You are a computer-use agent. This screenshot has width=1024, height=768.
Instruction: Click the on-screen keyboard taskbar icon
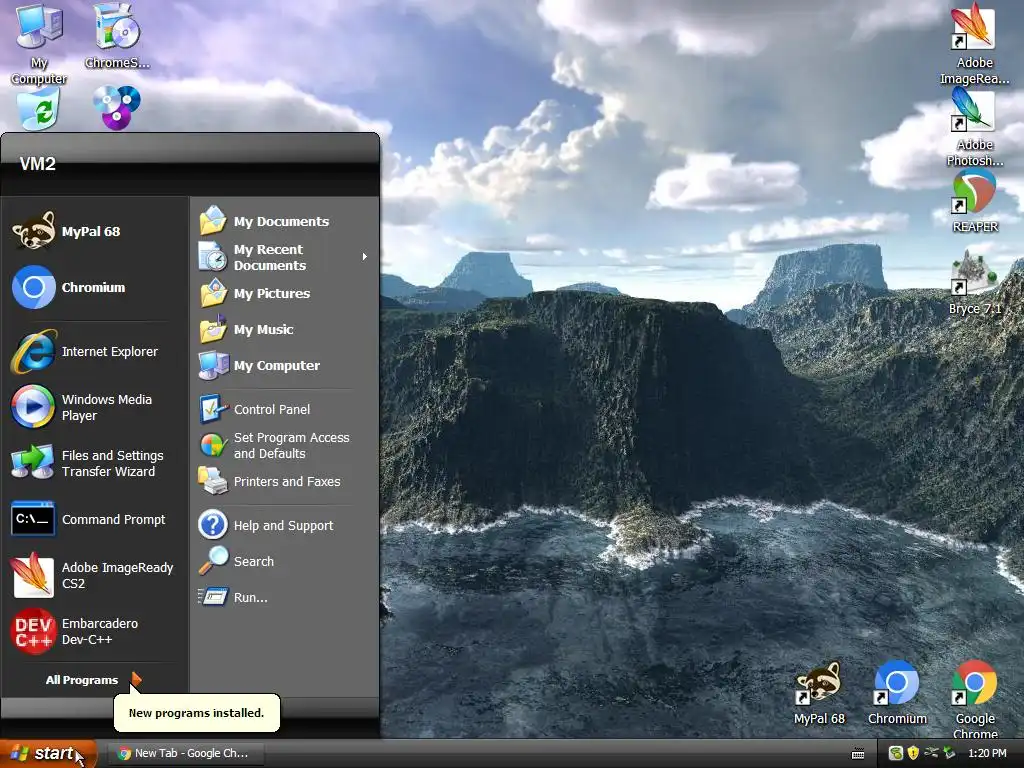click(x=858, y=754)
